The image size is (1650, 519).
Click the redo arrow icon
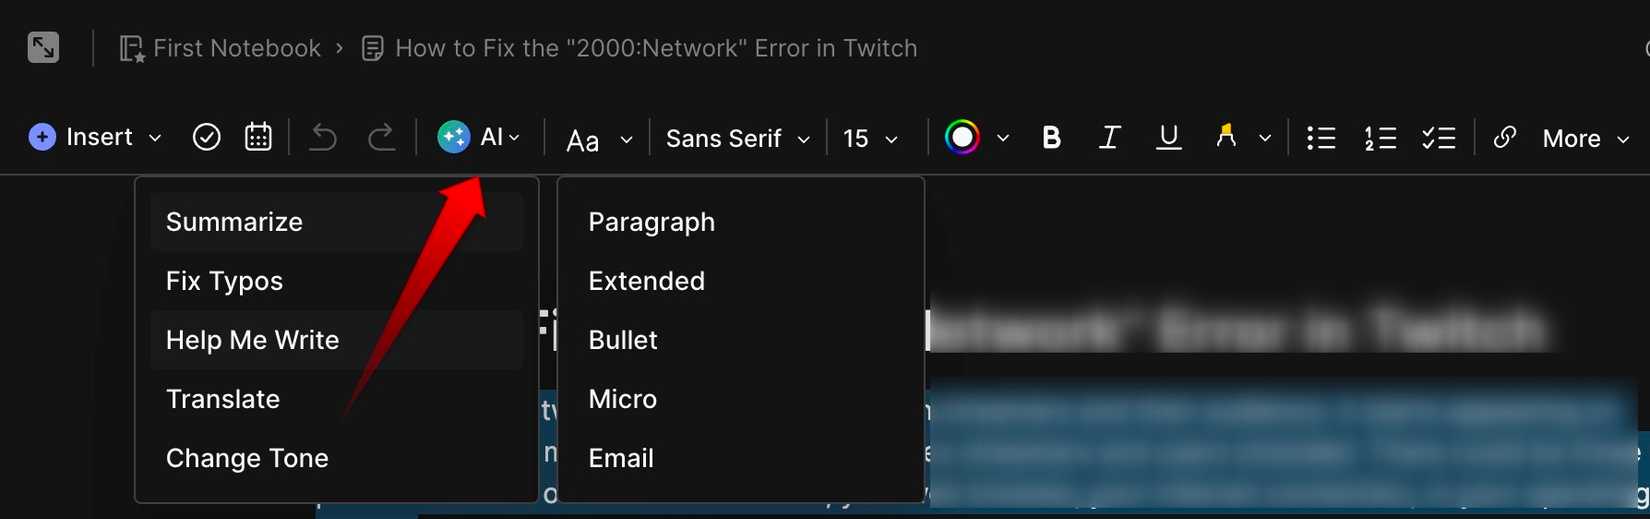(381, 137)
